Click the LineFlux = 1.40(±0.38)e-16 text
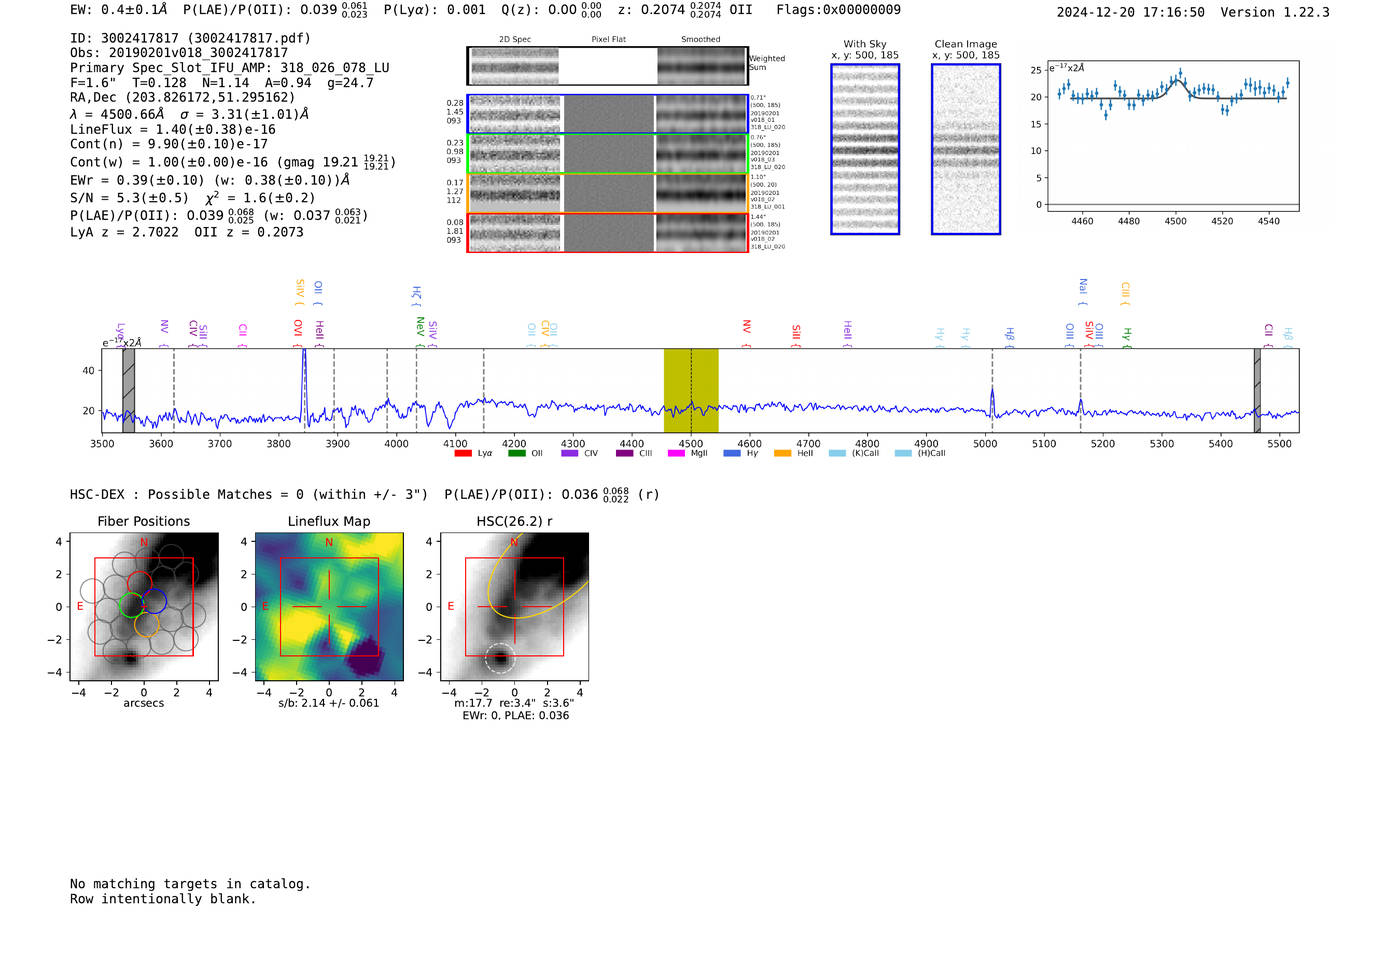 coord(173,130)
